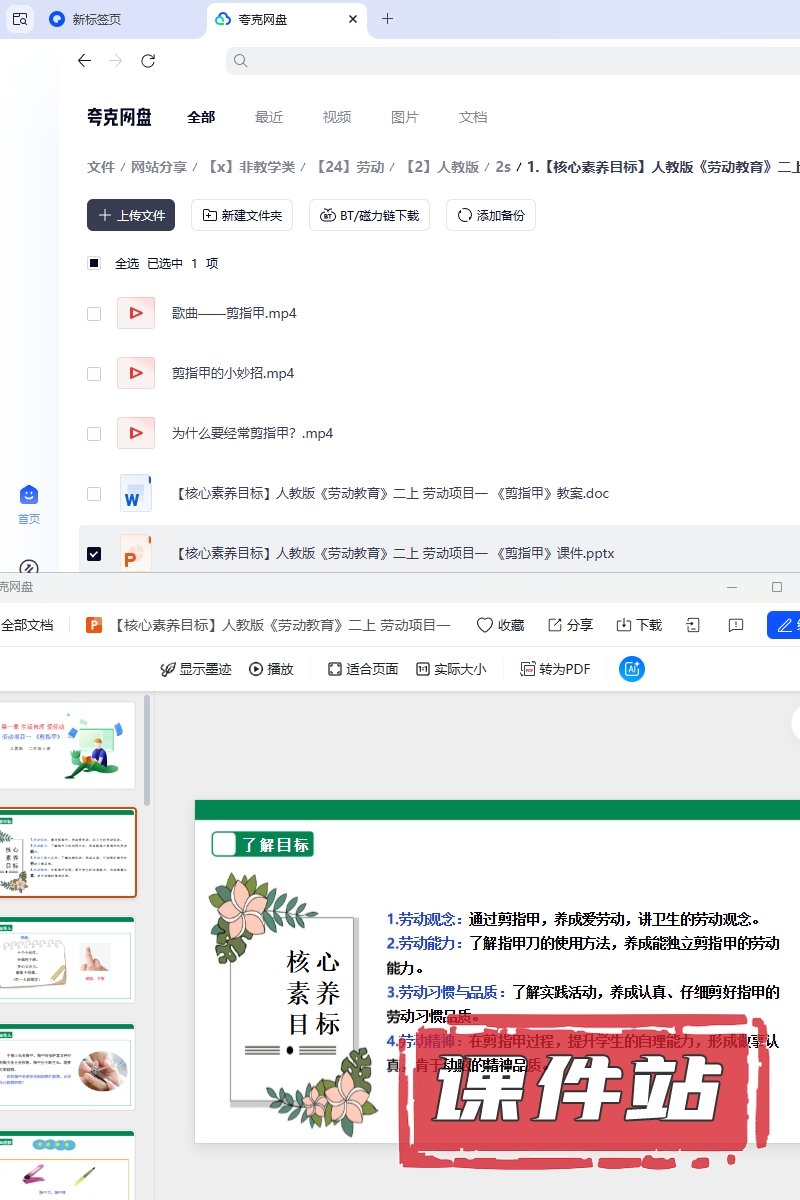Viewport: 800px width, 1200px height.
Task: Select the first slide thumbnail
Action: (68, 745)
